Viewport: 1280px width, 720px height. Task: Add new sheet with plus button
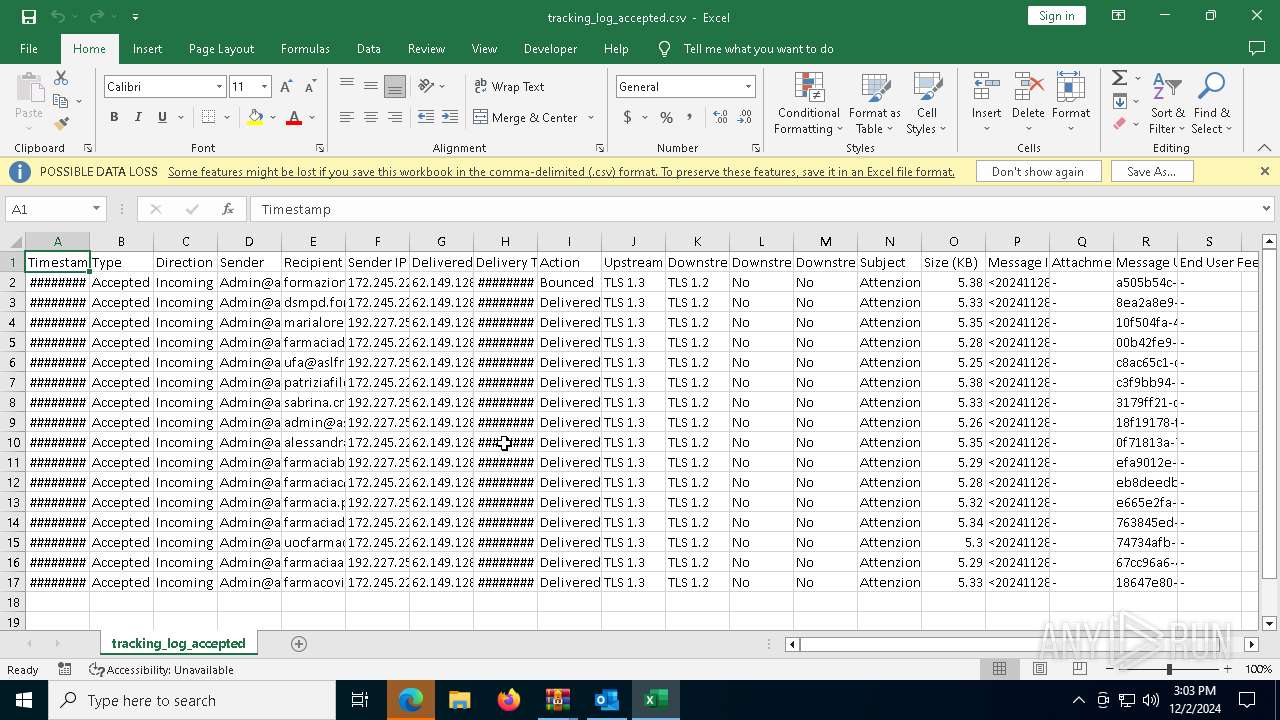point(298,644)
